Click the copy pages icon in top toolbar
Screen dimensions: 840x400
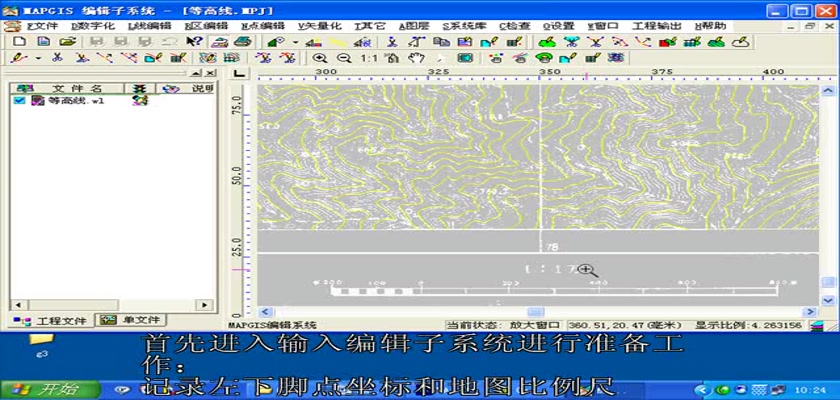pyautogui.click(x=441, y=42)
